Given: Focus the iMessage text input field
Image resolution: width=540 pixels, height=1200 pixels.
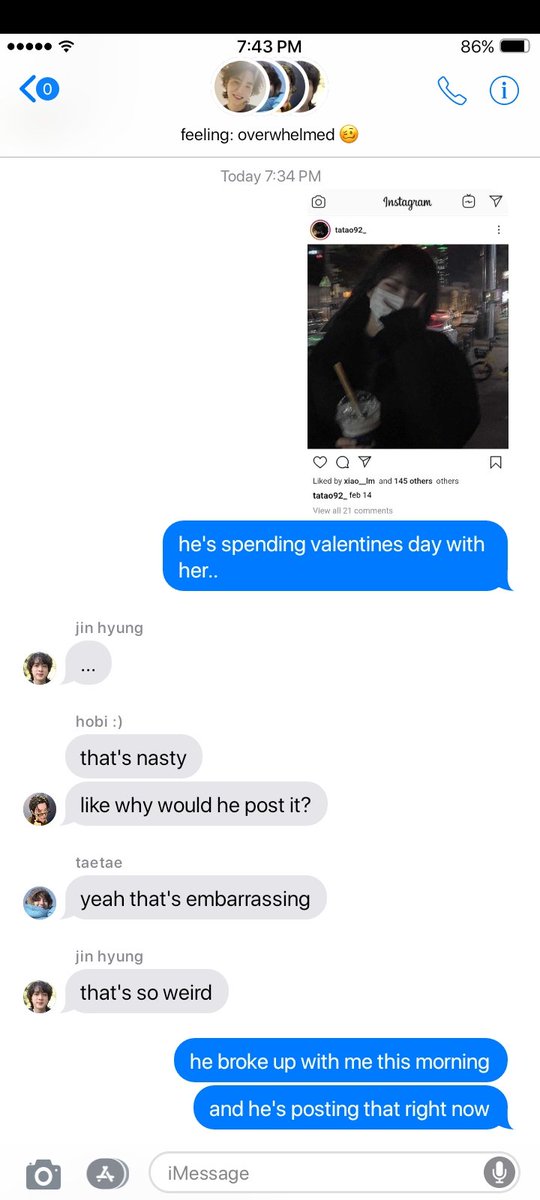Looking at the screenshot, I should (x=334, y=1172).
